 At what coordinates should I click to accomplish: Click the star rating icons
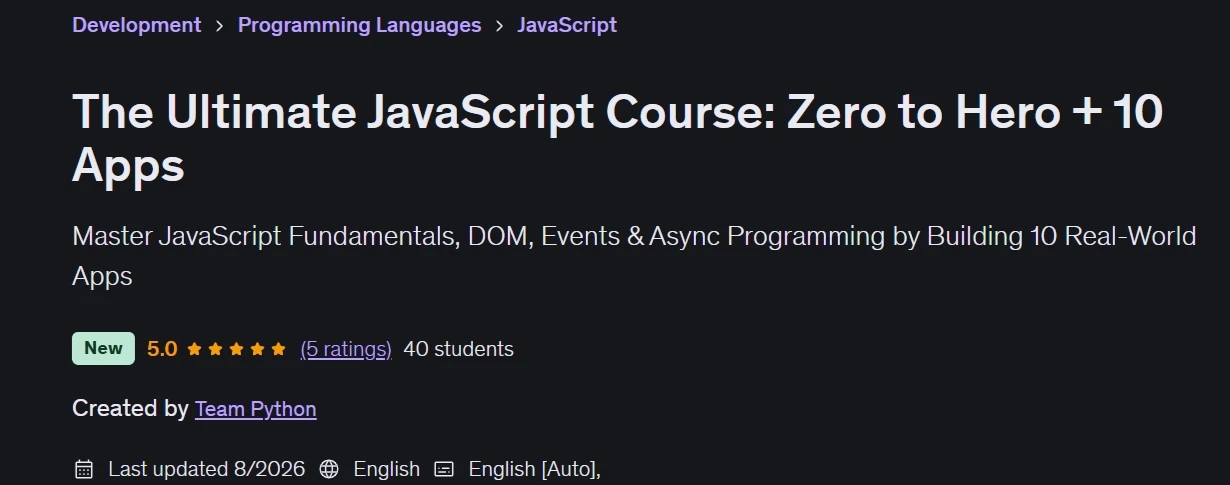[237, 349]
